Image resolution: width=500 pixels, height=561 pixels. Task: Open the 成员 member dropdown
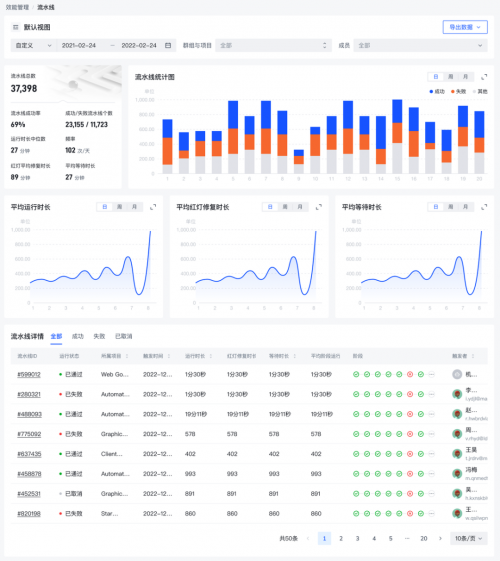pos(420,45)
